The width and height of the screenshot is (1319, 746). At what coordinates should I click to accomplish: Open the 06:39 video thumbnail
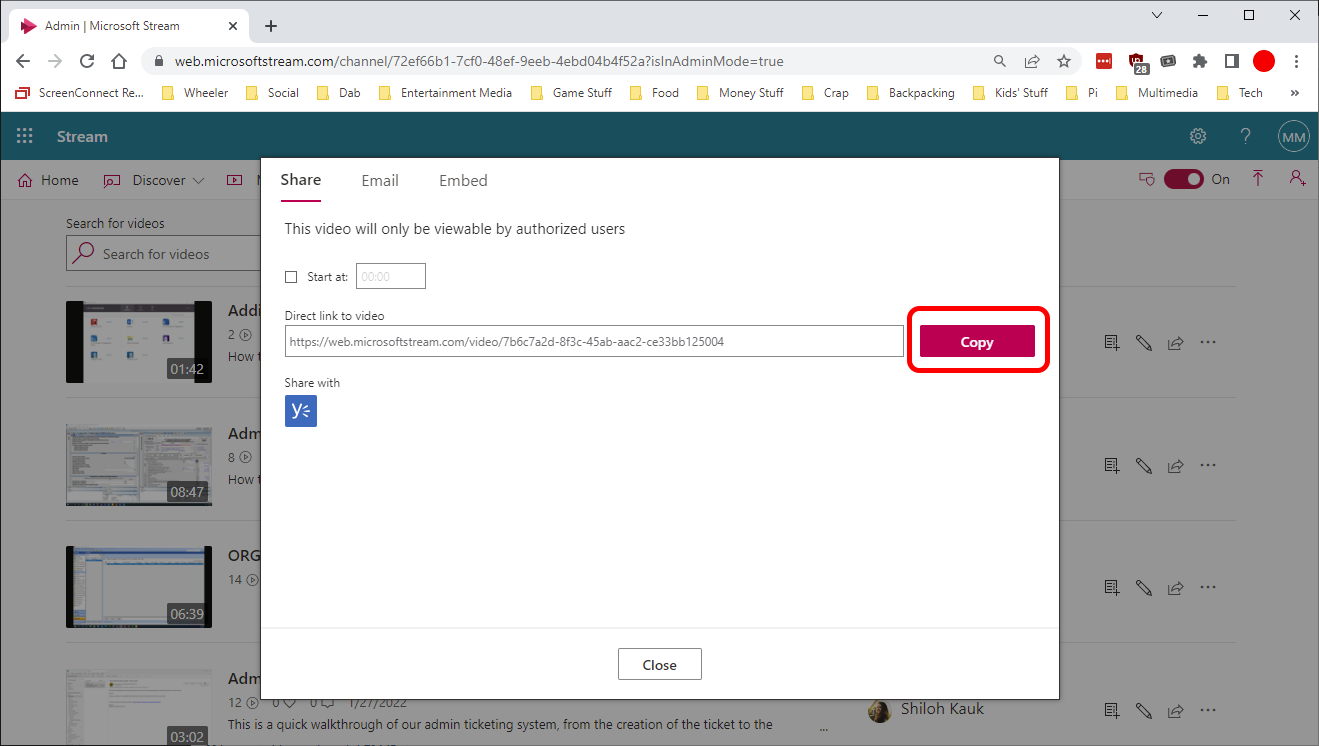tap(139, 587)
